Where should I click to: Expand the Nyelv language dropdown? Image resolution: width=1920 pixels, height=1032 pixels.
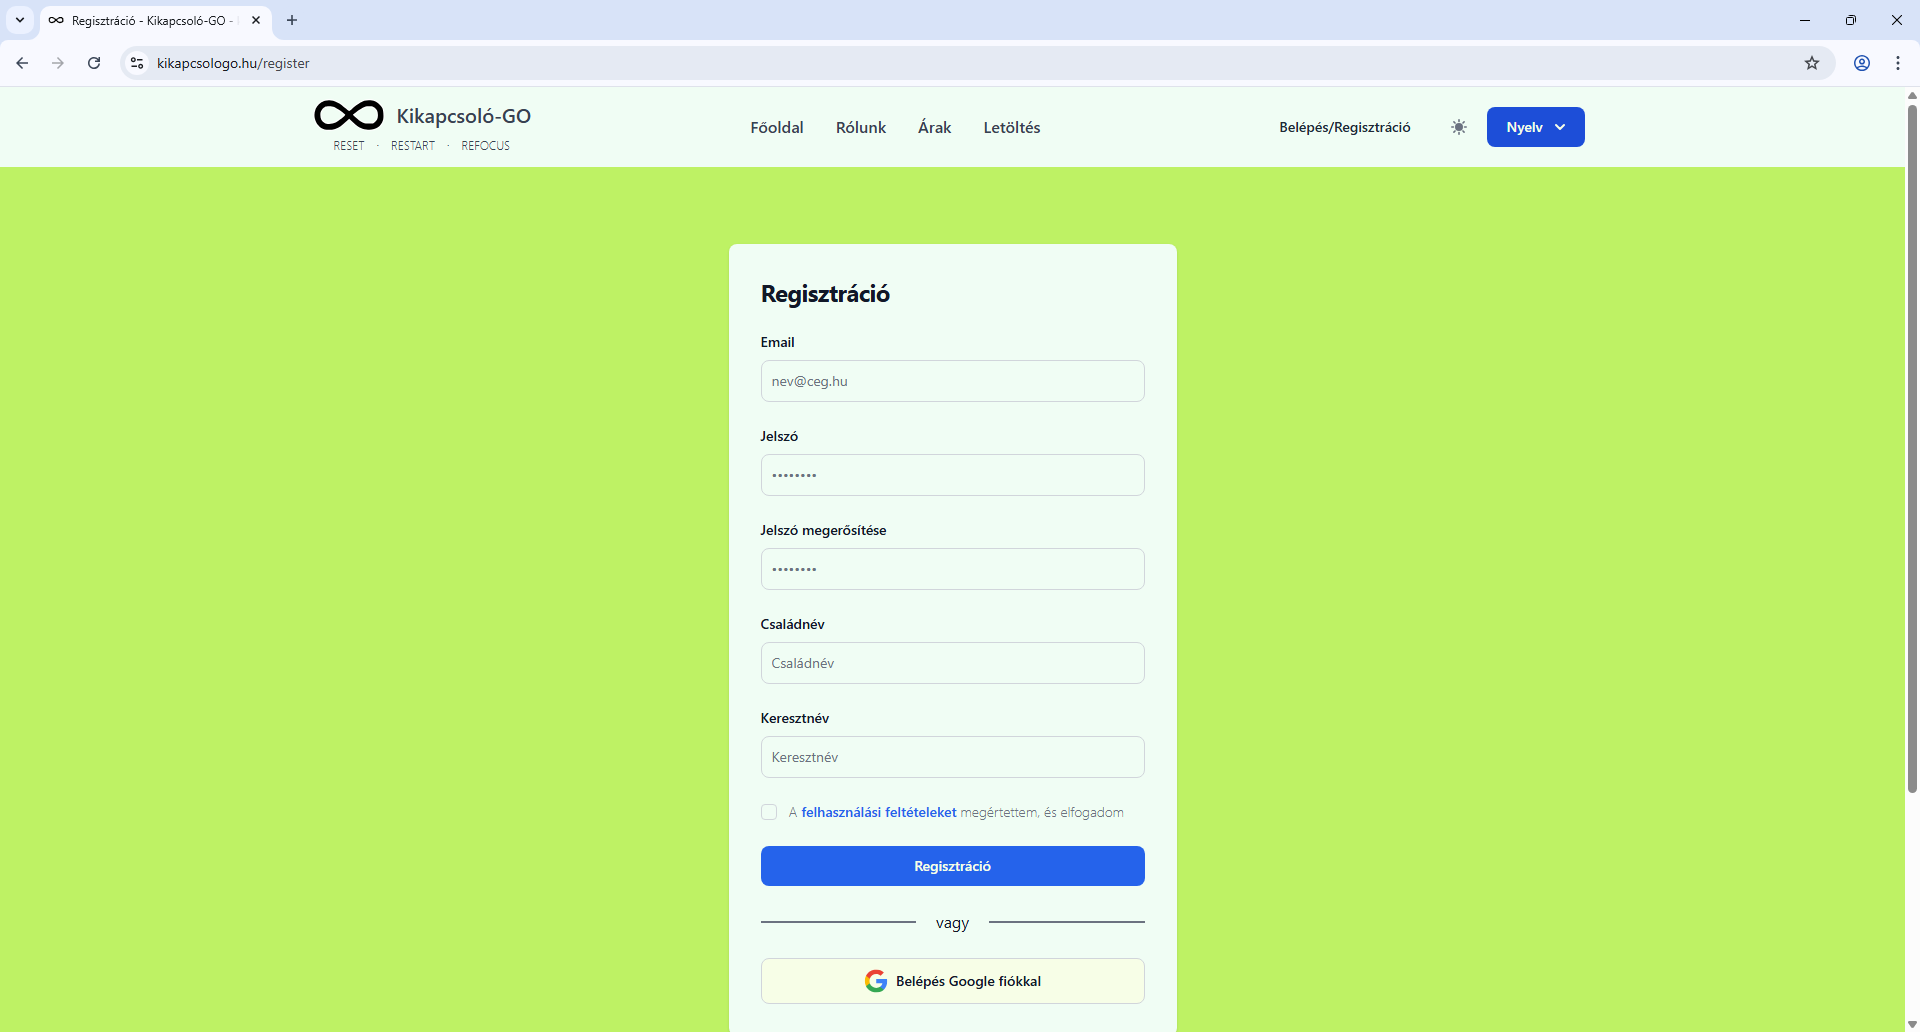coord(1535,127)
